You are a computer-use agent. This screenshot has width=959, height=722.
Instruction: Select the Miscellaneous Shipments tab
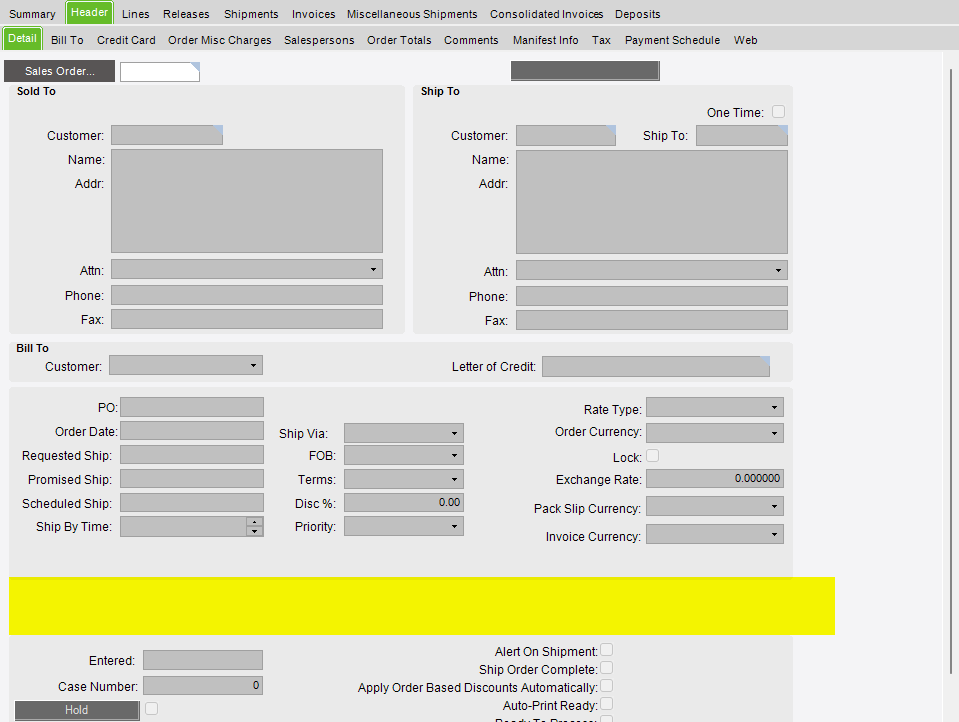[412, 14]
